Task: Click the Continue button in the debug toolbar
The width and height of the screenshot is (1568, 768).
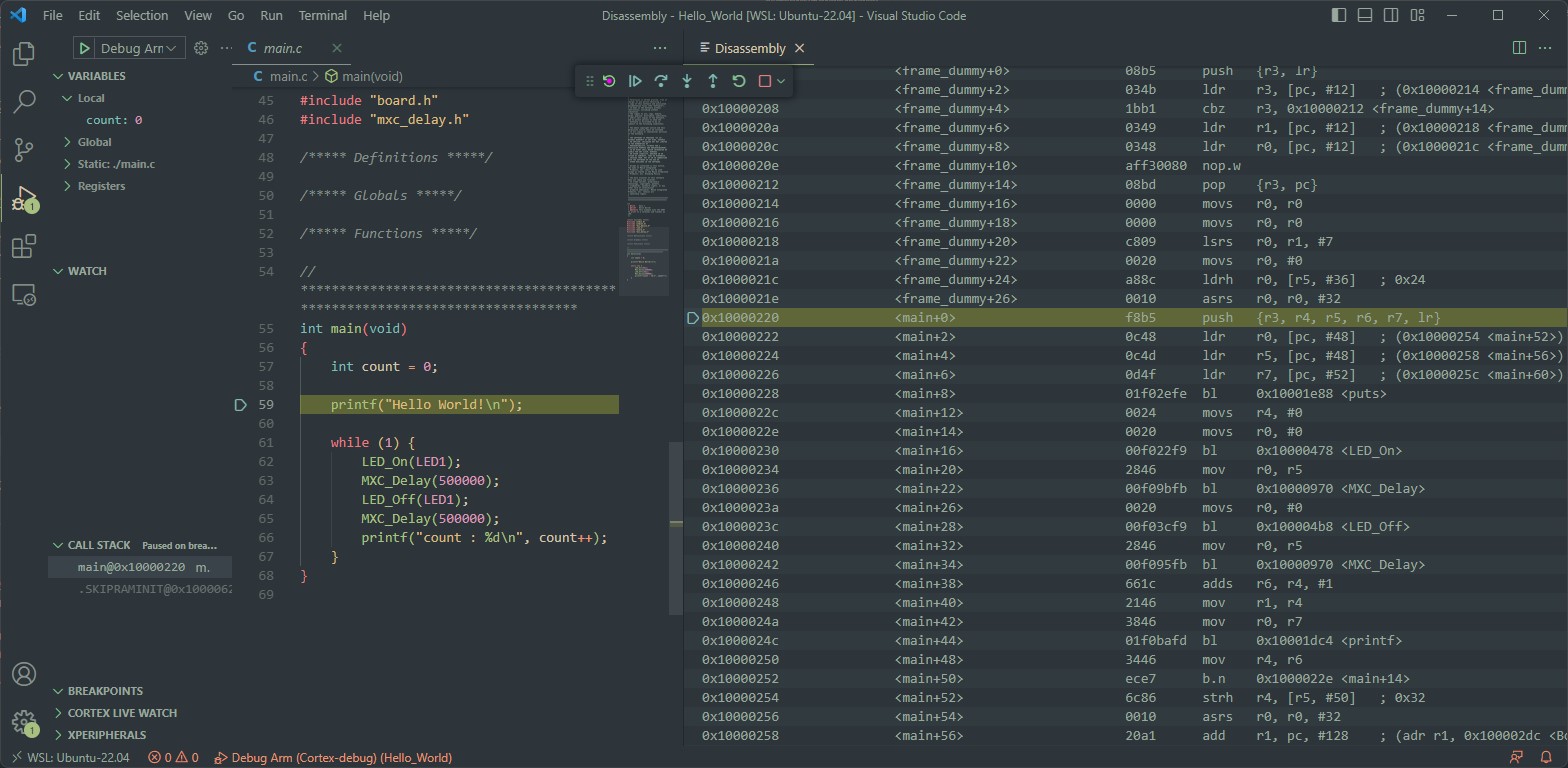Action: pyautogui.click(x=635, y=81)
